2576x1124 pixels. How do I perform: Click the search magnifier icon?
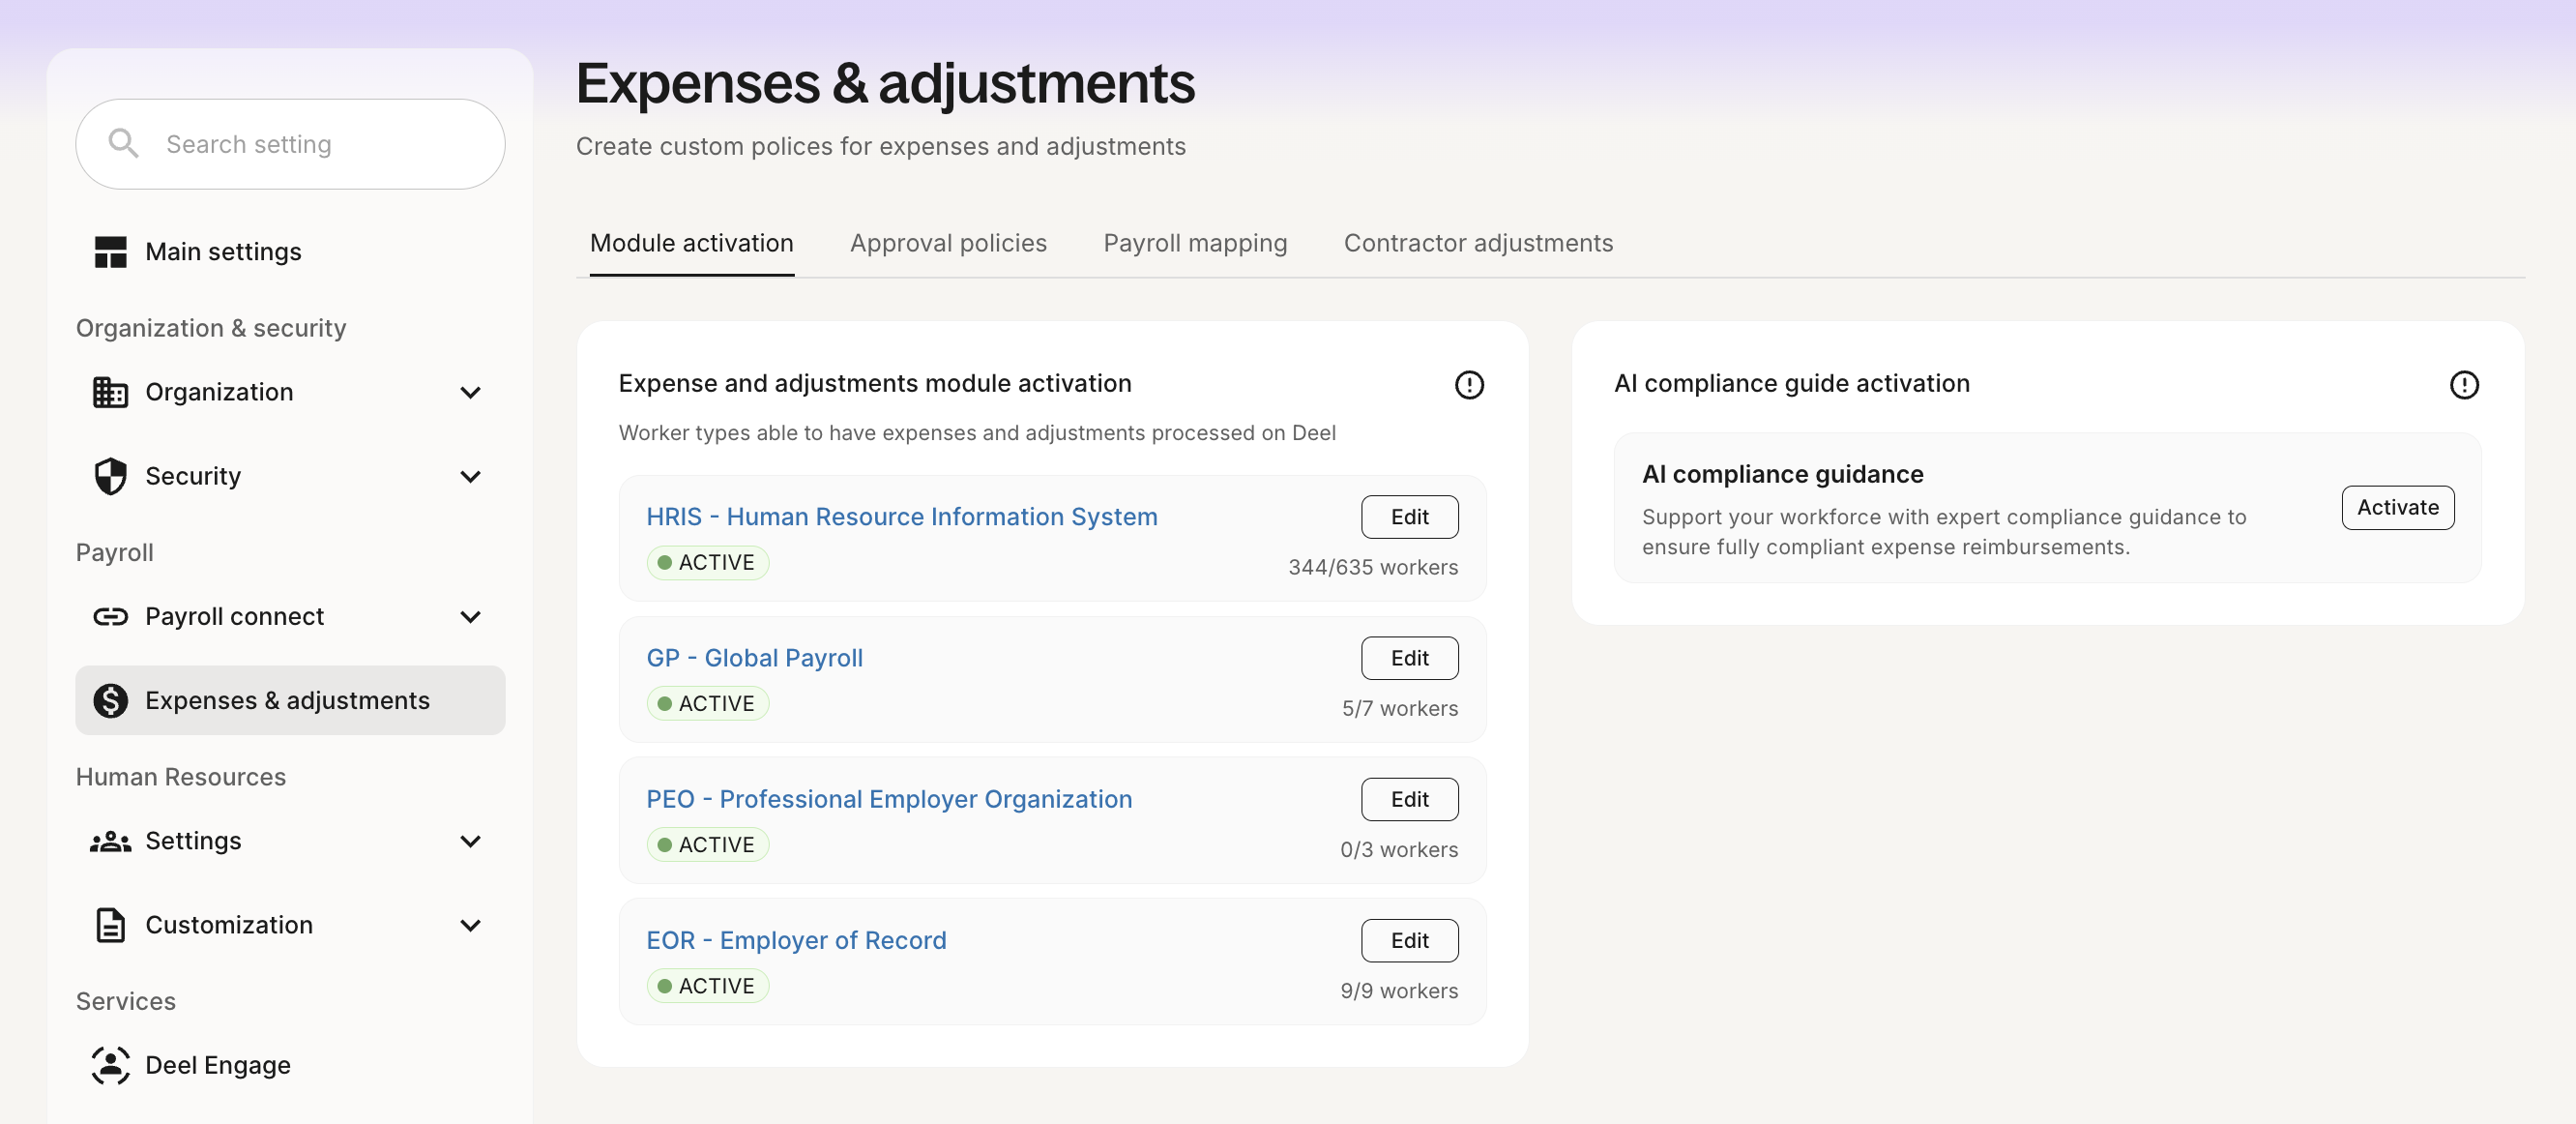(x=123, y=143)
